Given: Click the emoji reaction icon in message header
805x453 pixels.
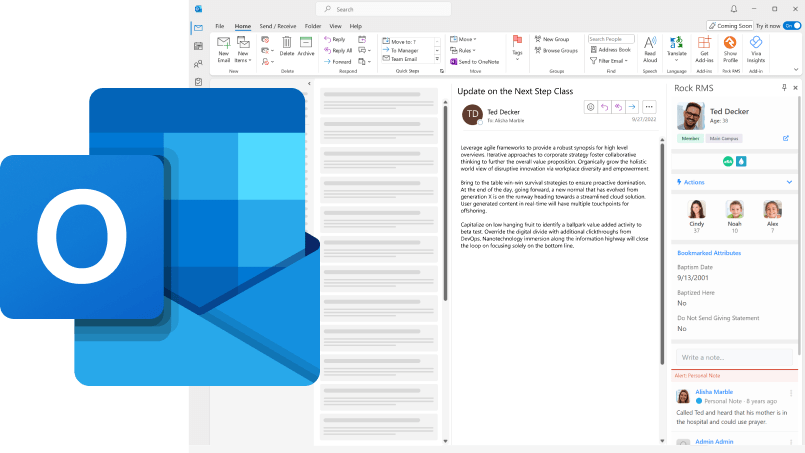Looking at the screenshot, I should [x=590, y=107].
